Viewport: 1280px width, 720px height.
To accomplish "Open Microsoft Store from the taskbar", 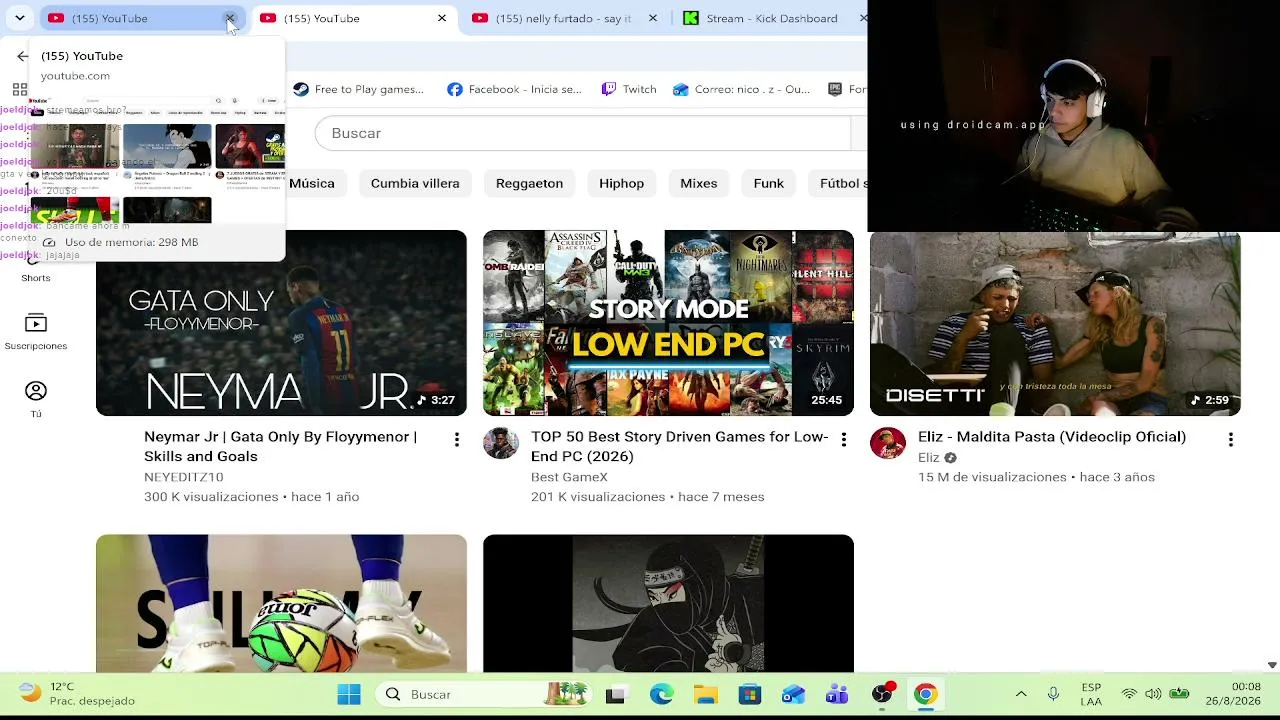I will [x=750, y=694].
